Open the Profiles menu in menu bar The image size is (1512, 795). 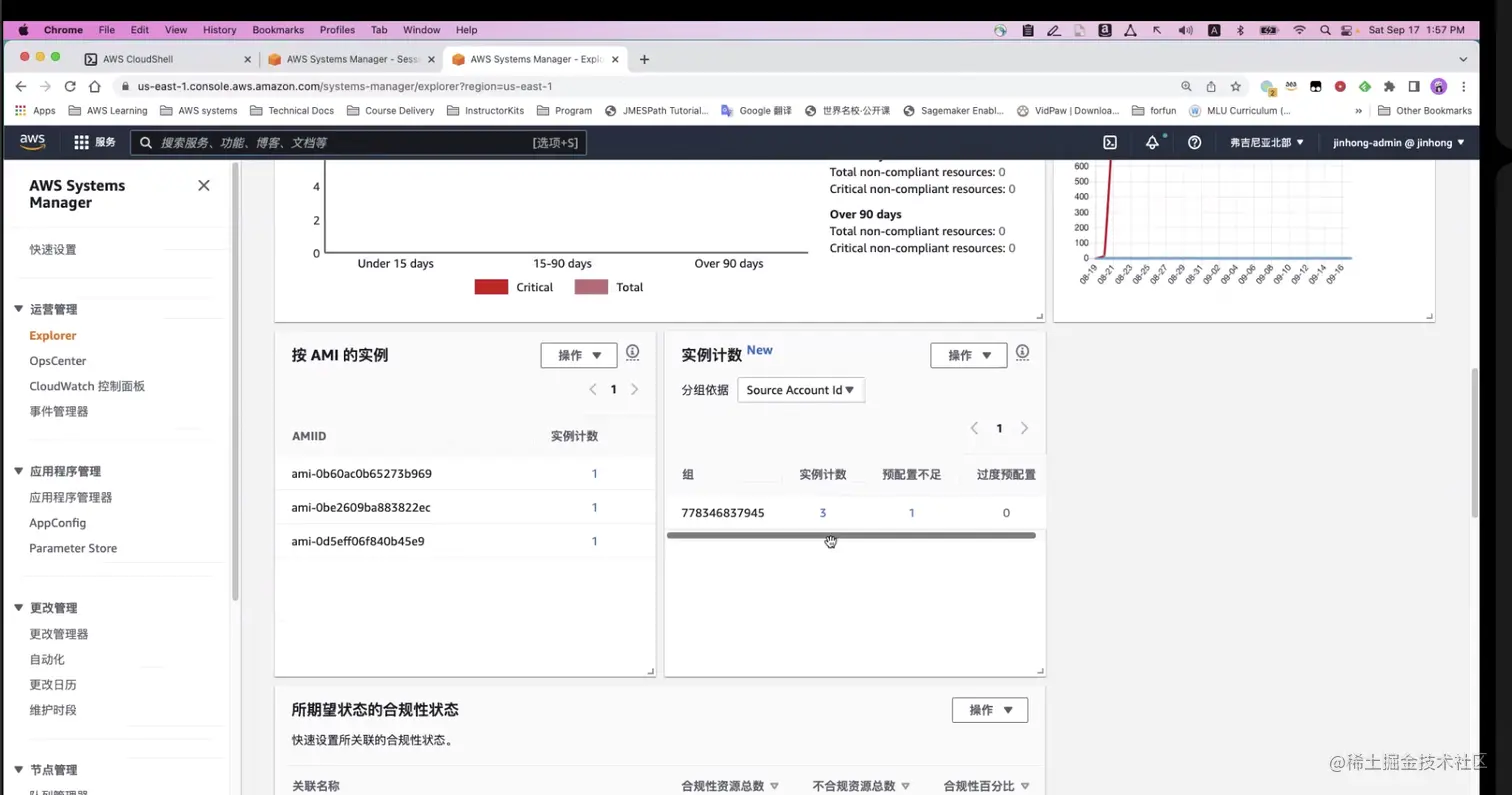[337, 30]
